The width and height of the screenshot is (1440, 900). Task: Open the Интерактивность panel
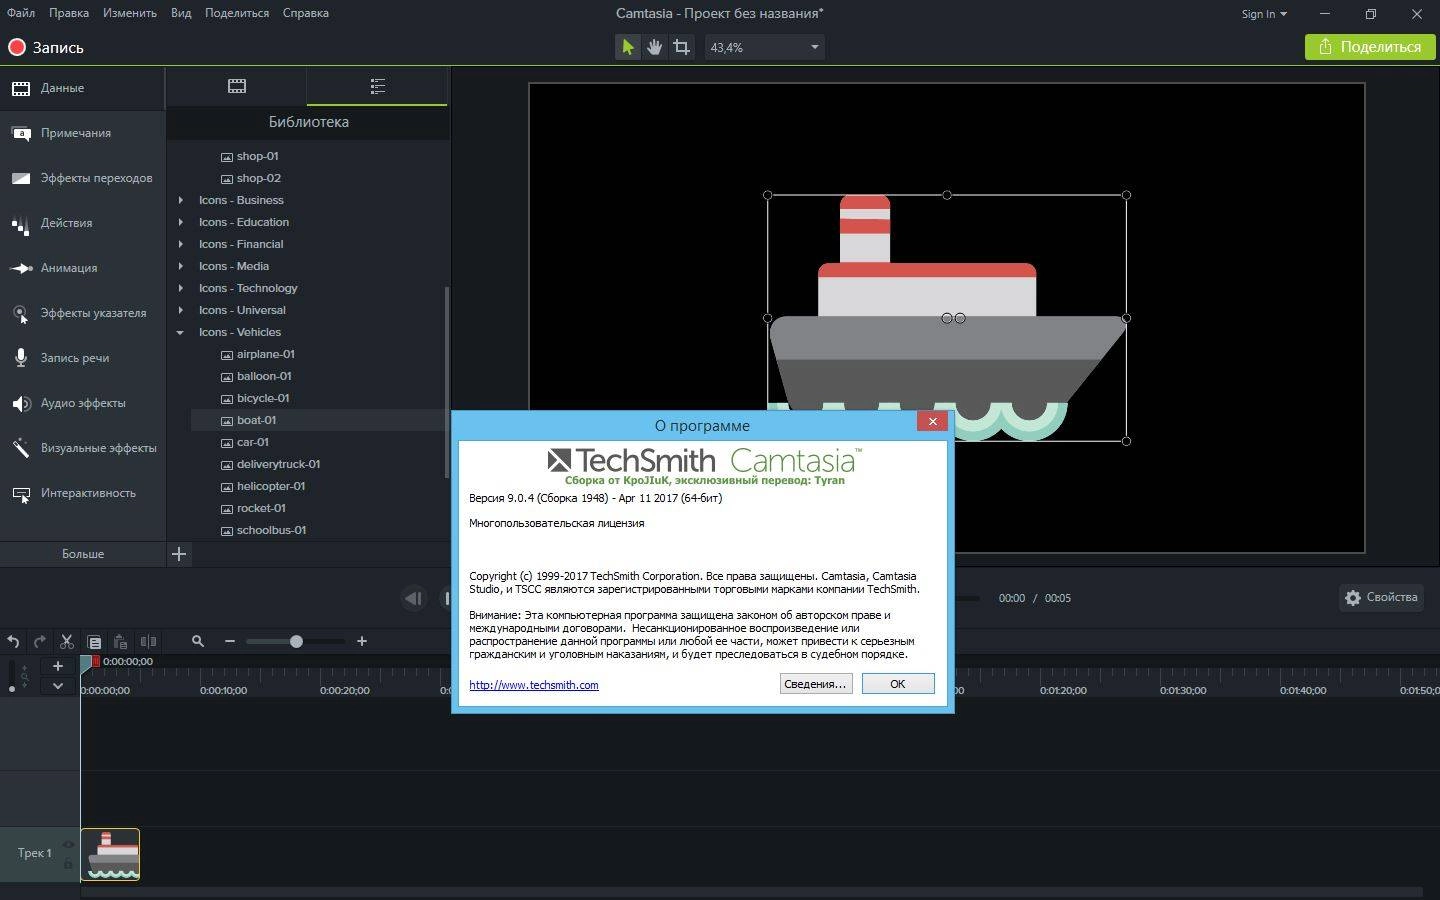click(82, 493)
